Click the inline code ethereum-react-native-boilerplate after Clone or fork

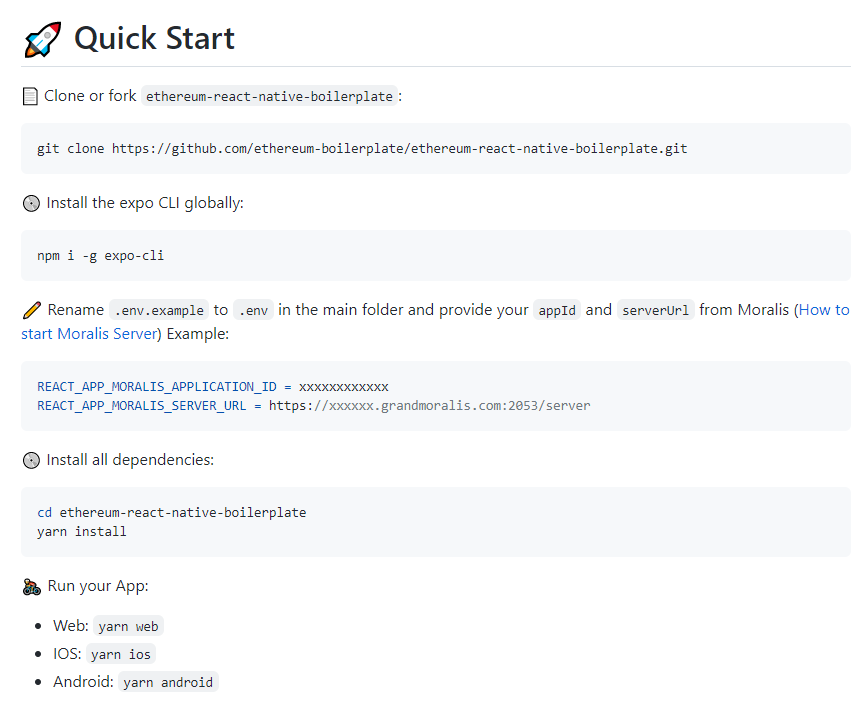click(269, 96)
